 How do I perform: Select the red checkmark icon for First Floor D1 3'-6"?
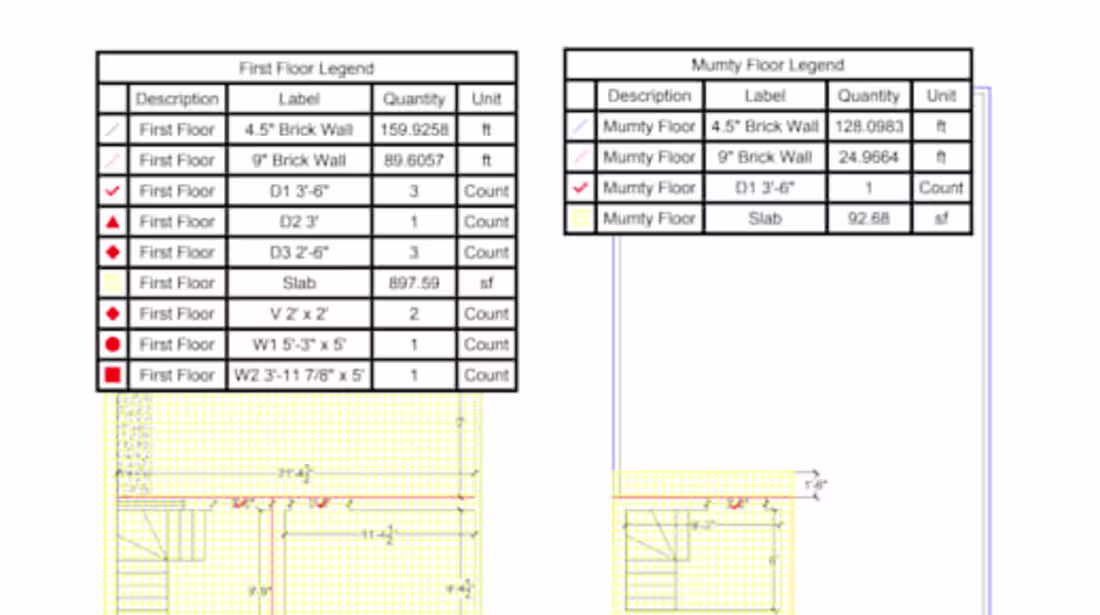(x=113, y=191)
